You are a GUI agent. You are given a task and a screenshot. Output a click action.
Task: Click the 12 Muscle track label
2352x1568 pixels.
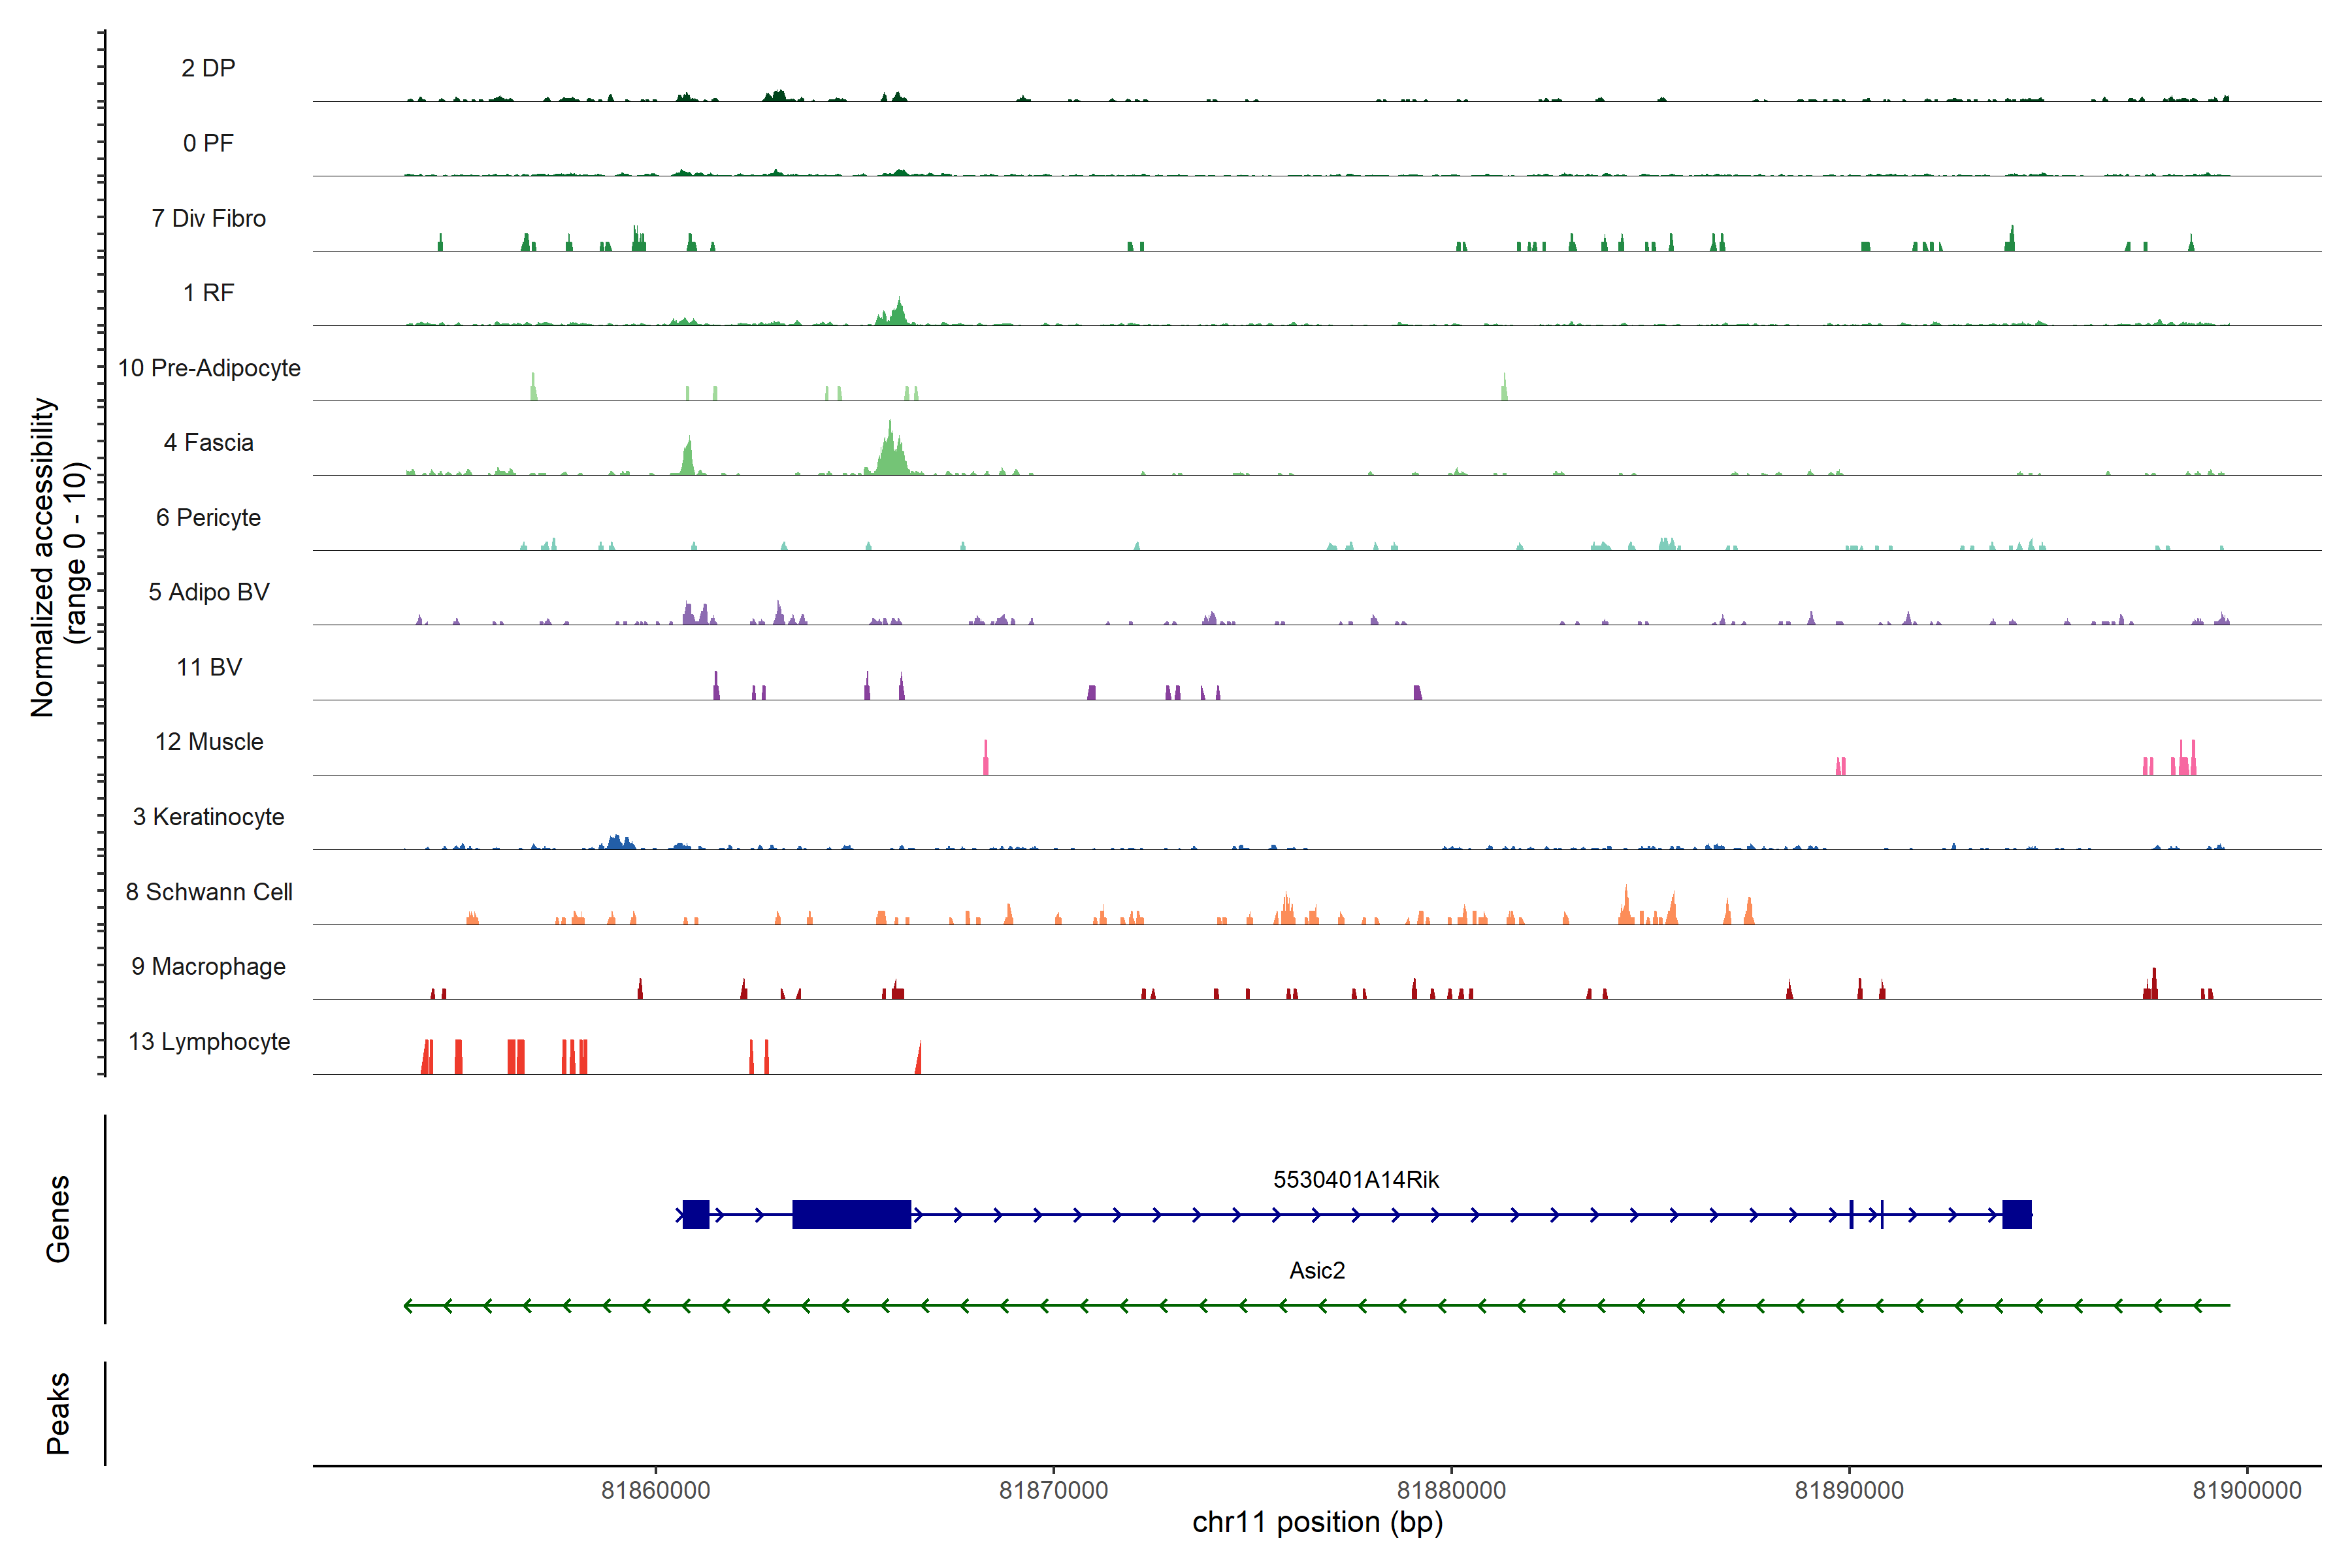click(x=209, y=742)
